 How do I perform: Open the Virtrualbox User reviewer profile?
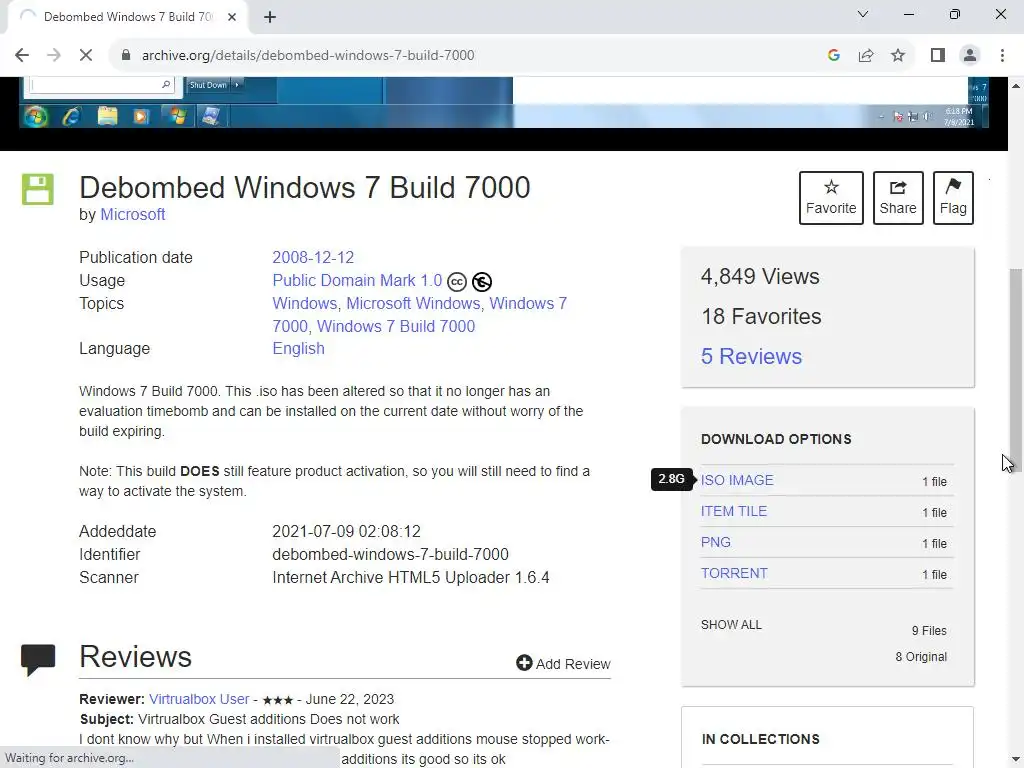(x=199, y=699)
